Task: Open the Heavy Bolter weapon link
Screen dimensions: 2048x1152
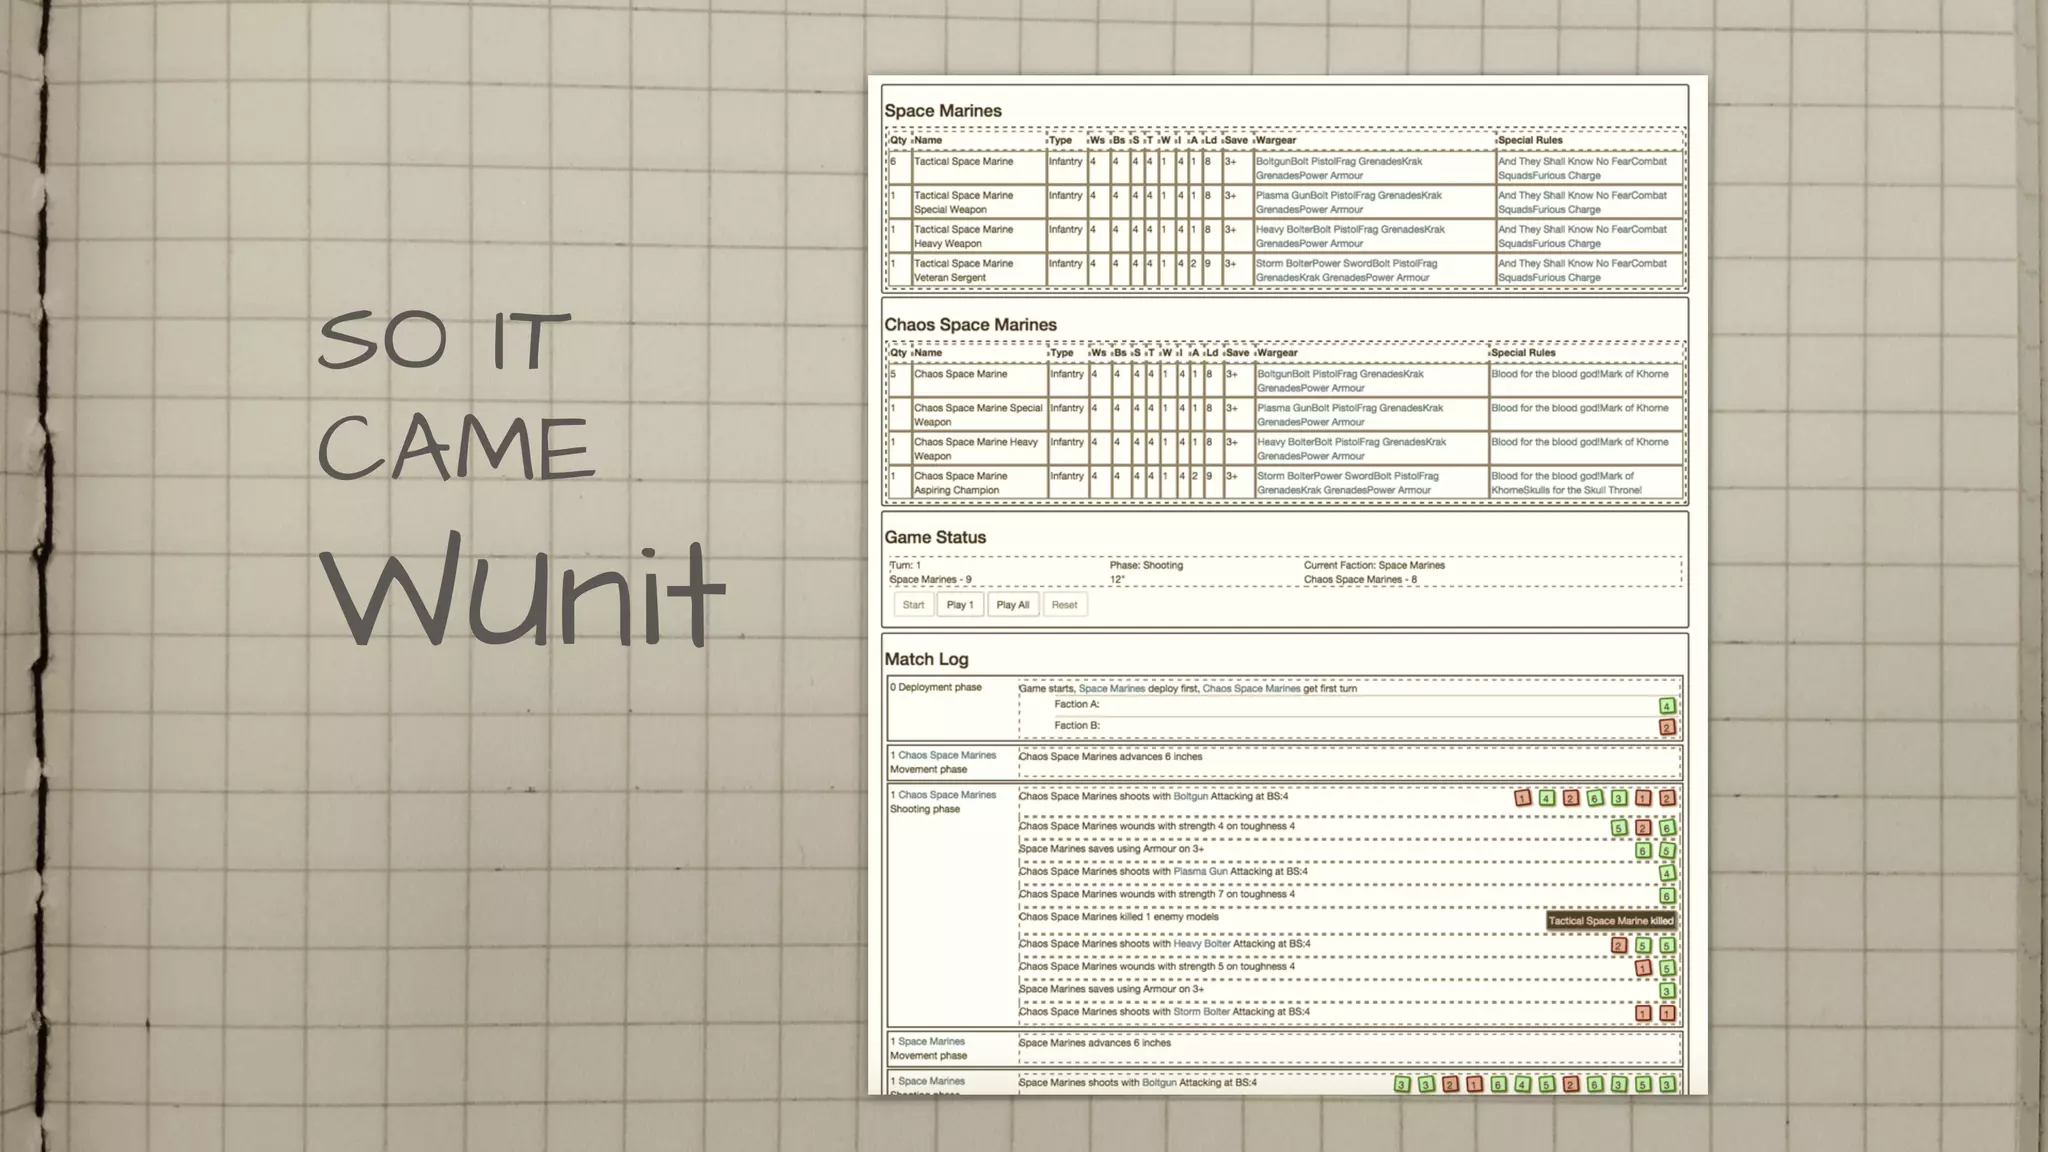Action: click(1201, 943)
